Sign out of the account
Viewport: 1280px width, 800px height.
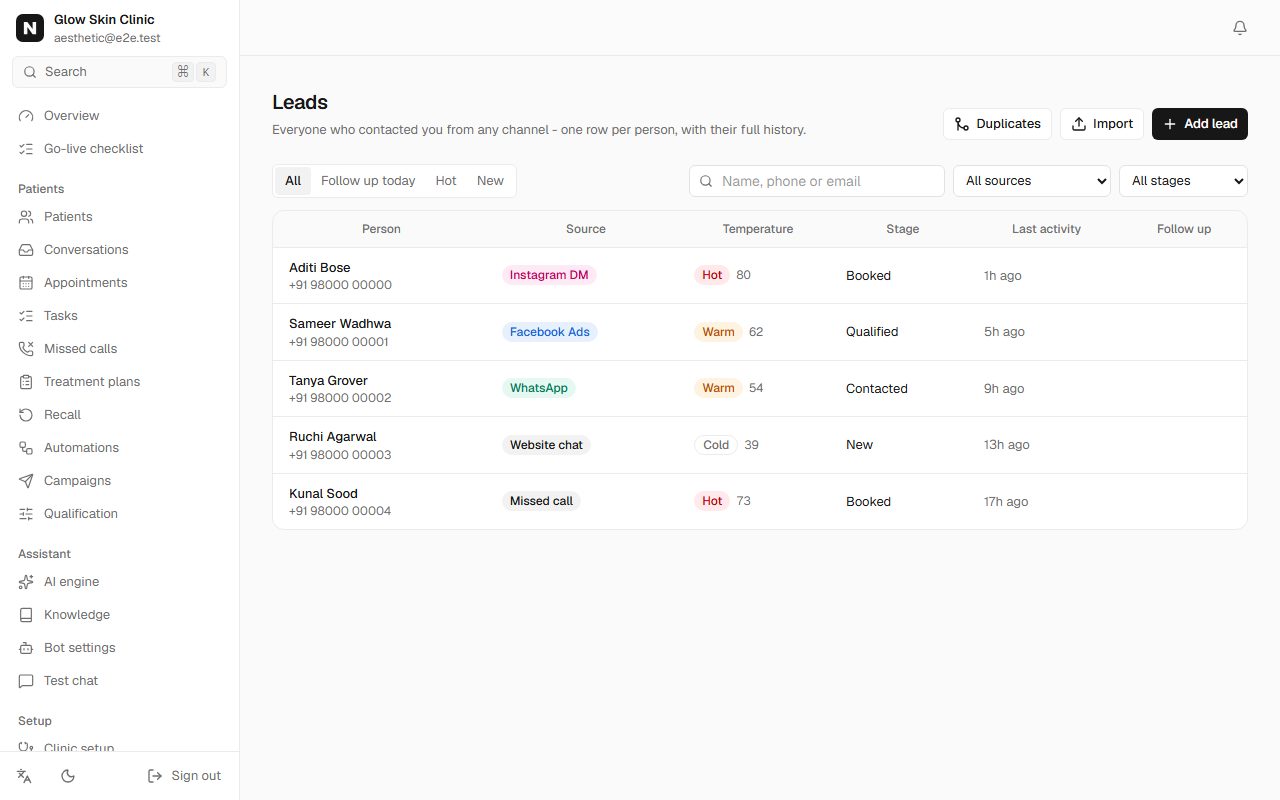click(184, 776)
